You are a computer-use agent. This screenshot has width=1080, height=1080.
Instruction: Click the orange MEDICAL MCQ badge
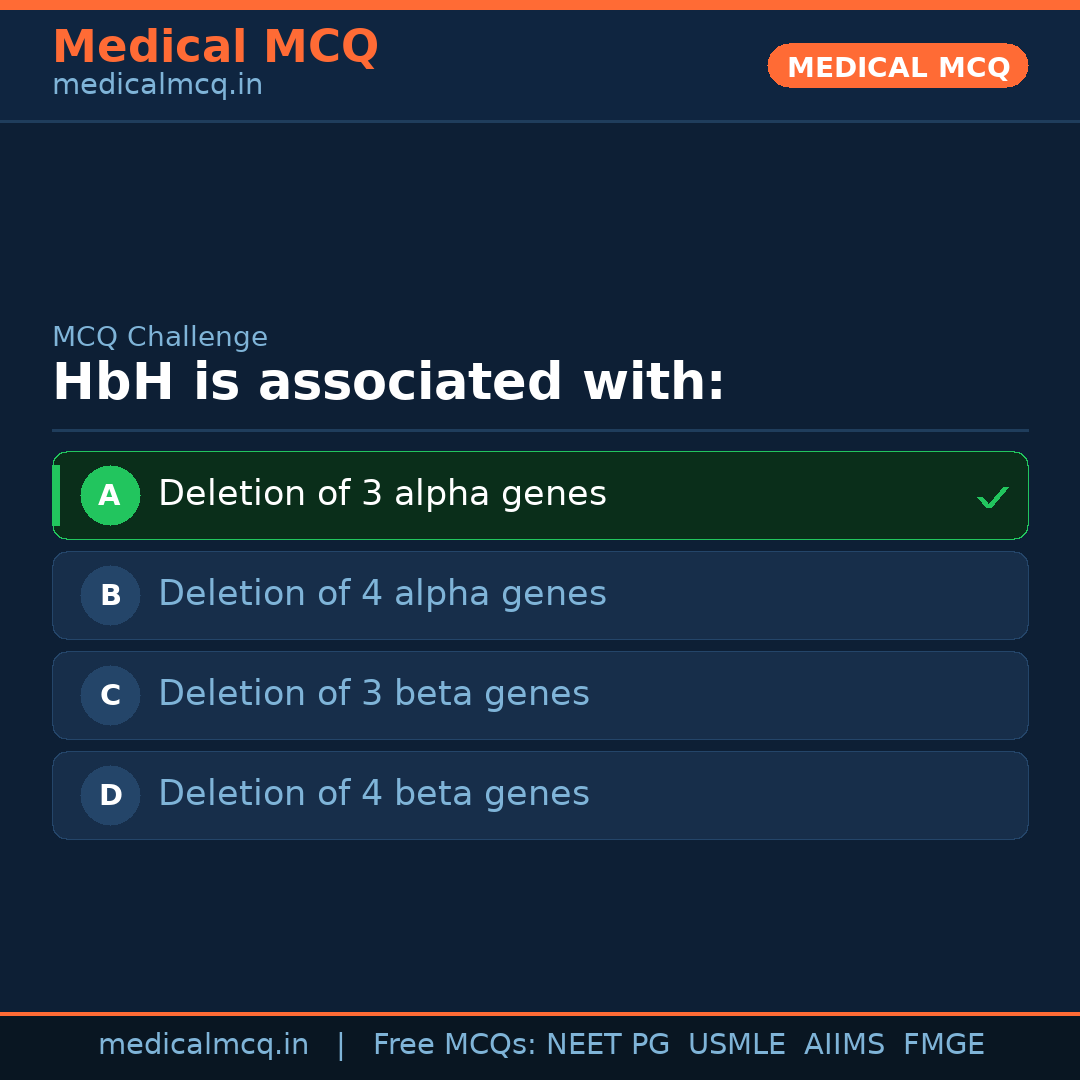coord(897,66)
